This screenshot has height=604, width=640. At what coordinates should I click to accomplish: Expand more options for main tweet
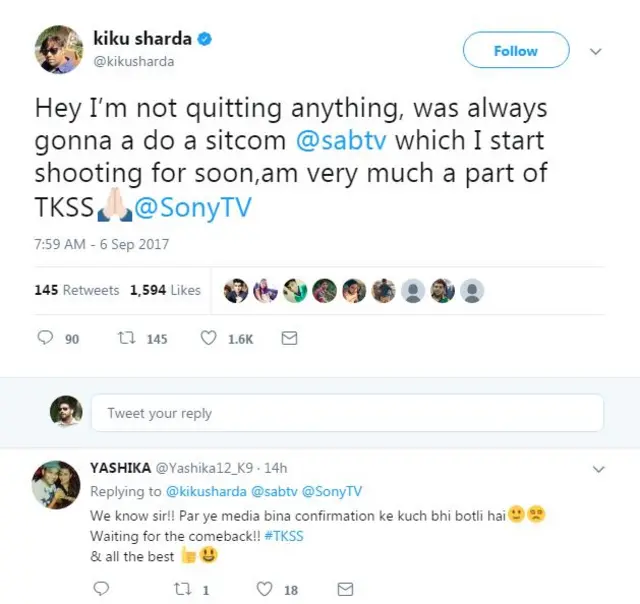pyautogui.click(x=596, y=50)
